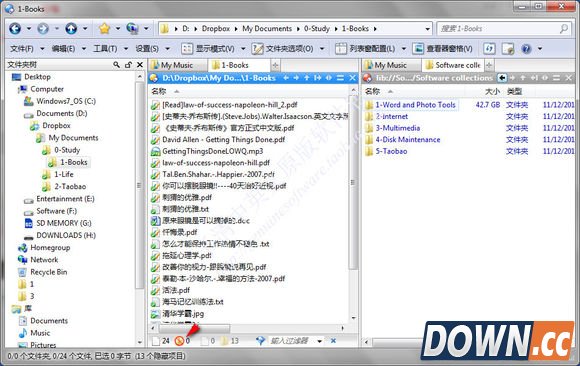580x366 pixels.
Task: Open the 编辑(E) menu
Action: [63, 48]
